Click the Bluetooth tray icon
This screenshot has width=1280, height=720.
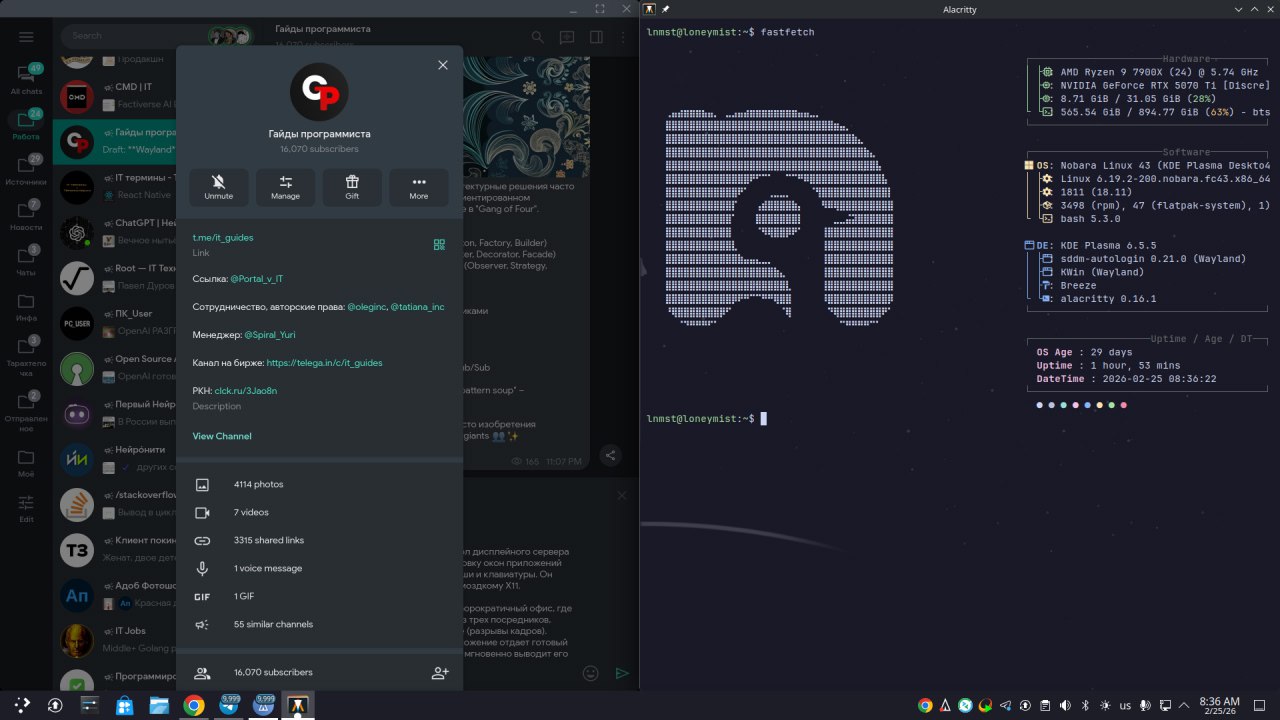(x=1085, y=705)
